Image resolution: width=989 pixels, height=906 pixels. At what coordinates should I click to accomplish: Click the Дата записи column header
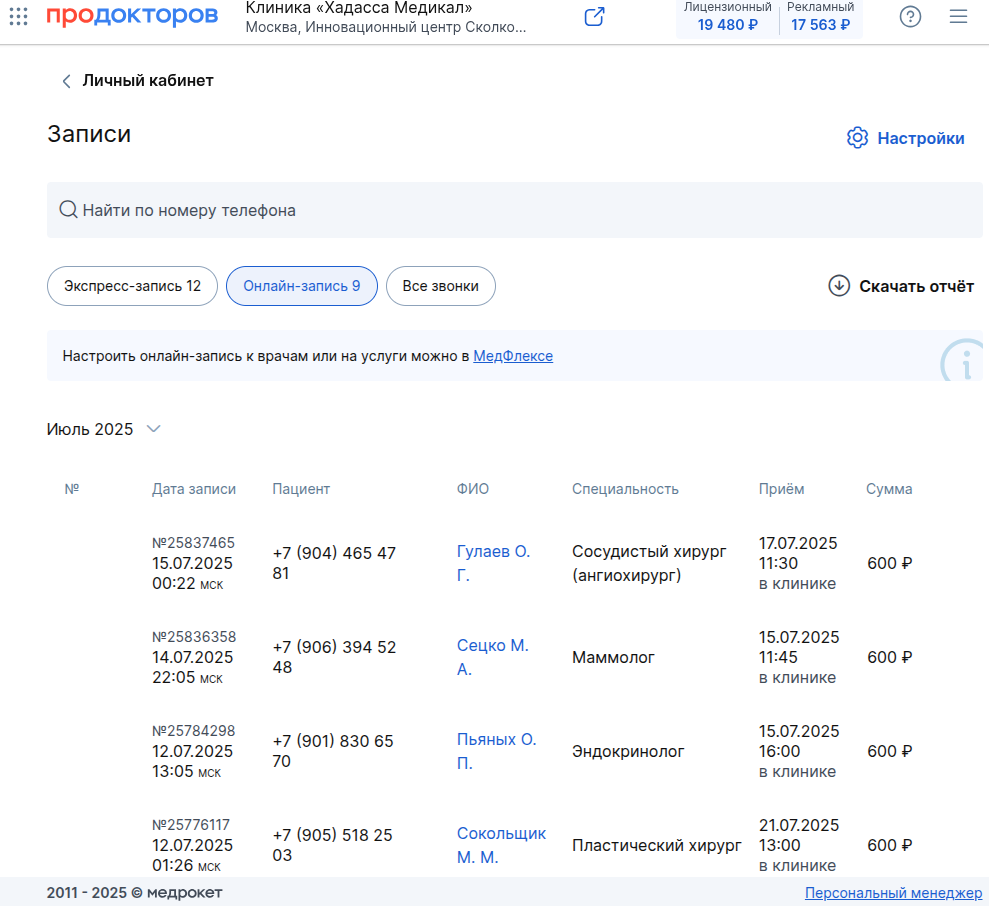pyautogui.click(x=194, y=489)
